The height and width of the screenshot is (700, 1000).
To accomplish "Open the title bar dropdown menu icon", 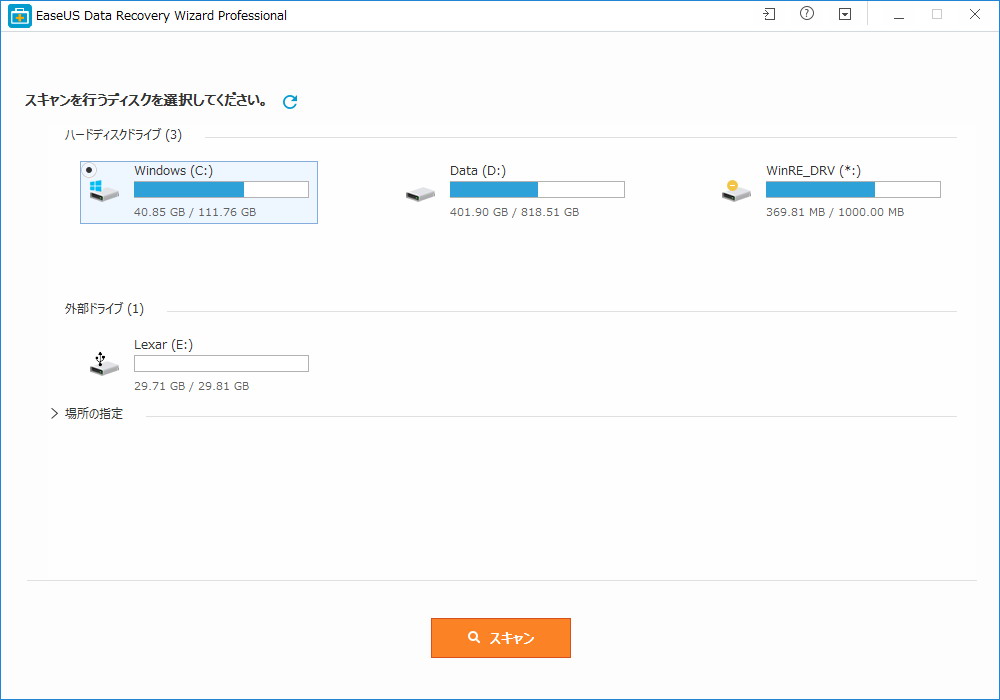I will tap(844, 14).
